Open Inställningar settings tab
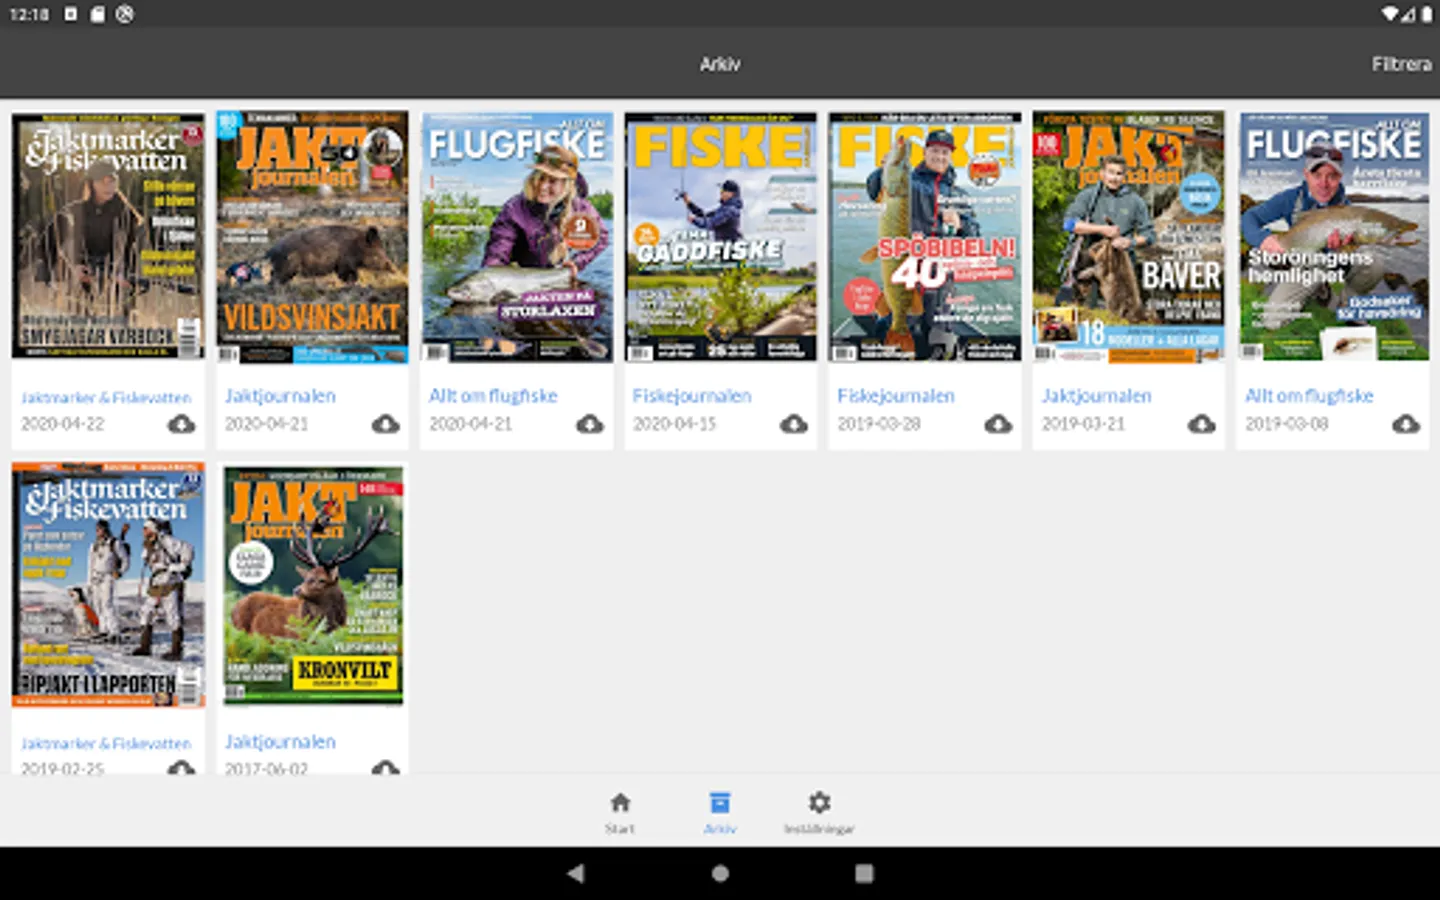 pyautogui.click(x=819, y=812)
